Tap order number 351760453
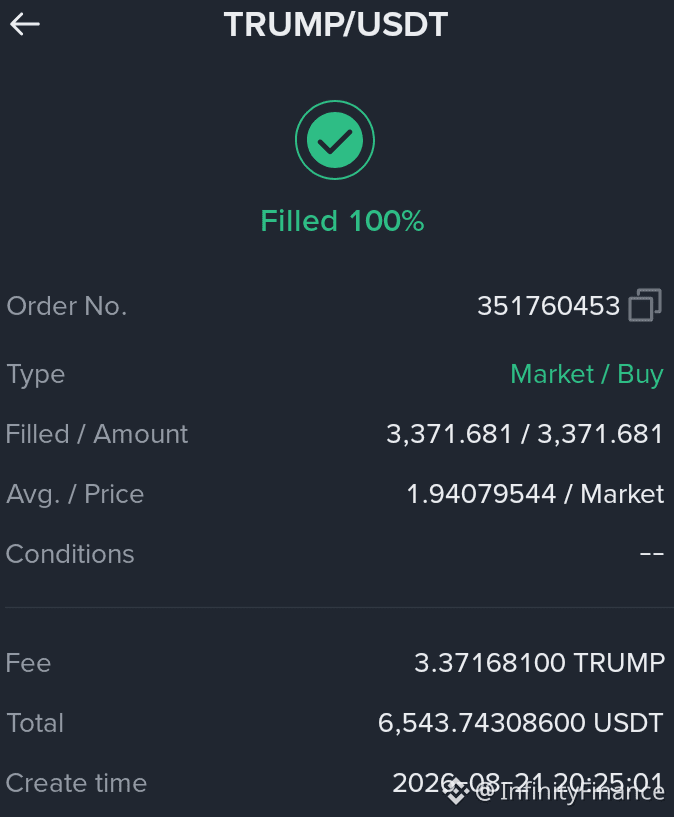 pos(548,306)
